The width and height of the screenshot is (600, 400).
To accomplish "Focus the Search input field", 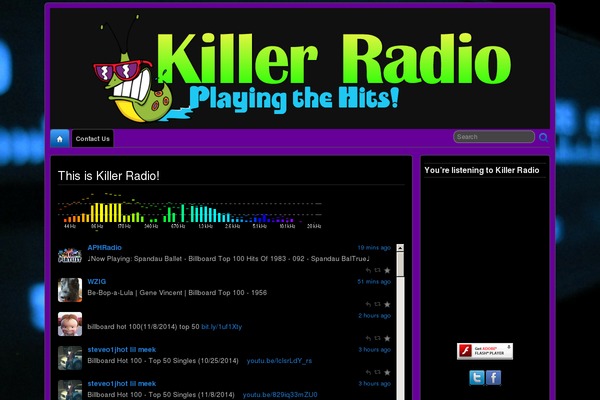I will [x=494, y=137].
